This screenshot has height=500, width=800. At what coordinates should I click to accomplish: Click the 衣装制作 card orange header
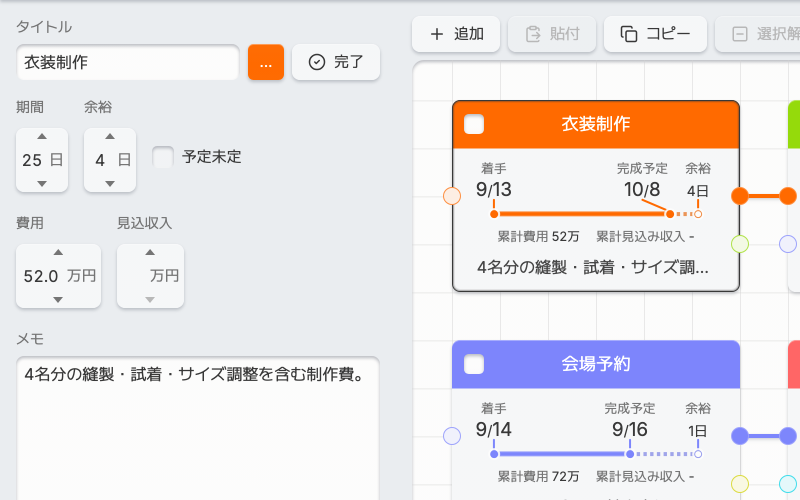[596, 124]
